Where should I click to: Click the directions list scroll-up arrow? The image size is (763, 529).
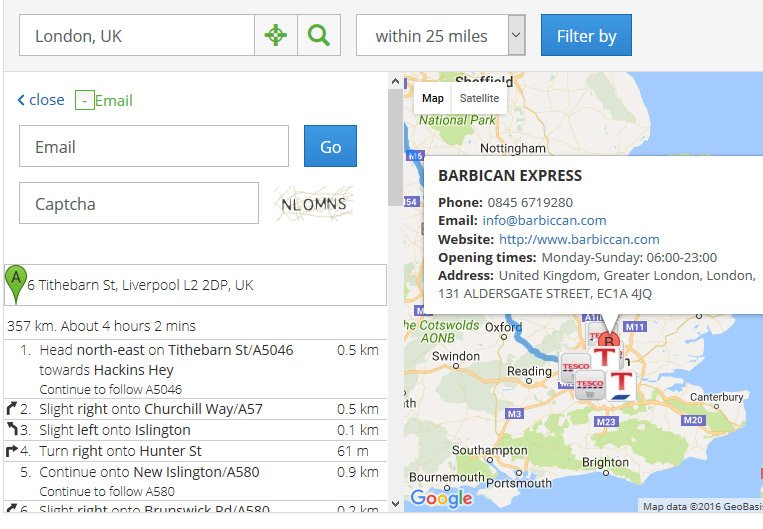tap(396, 81)
